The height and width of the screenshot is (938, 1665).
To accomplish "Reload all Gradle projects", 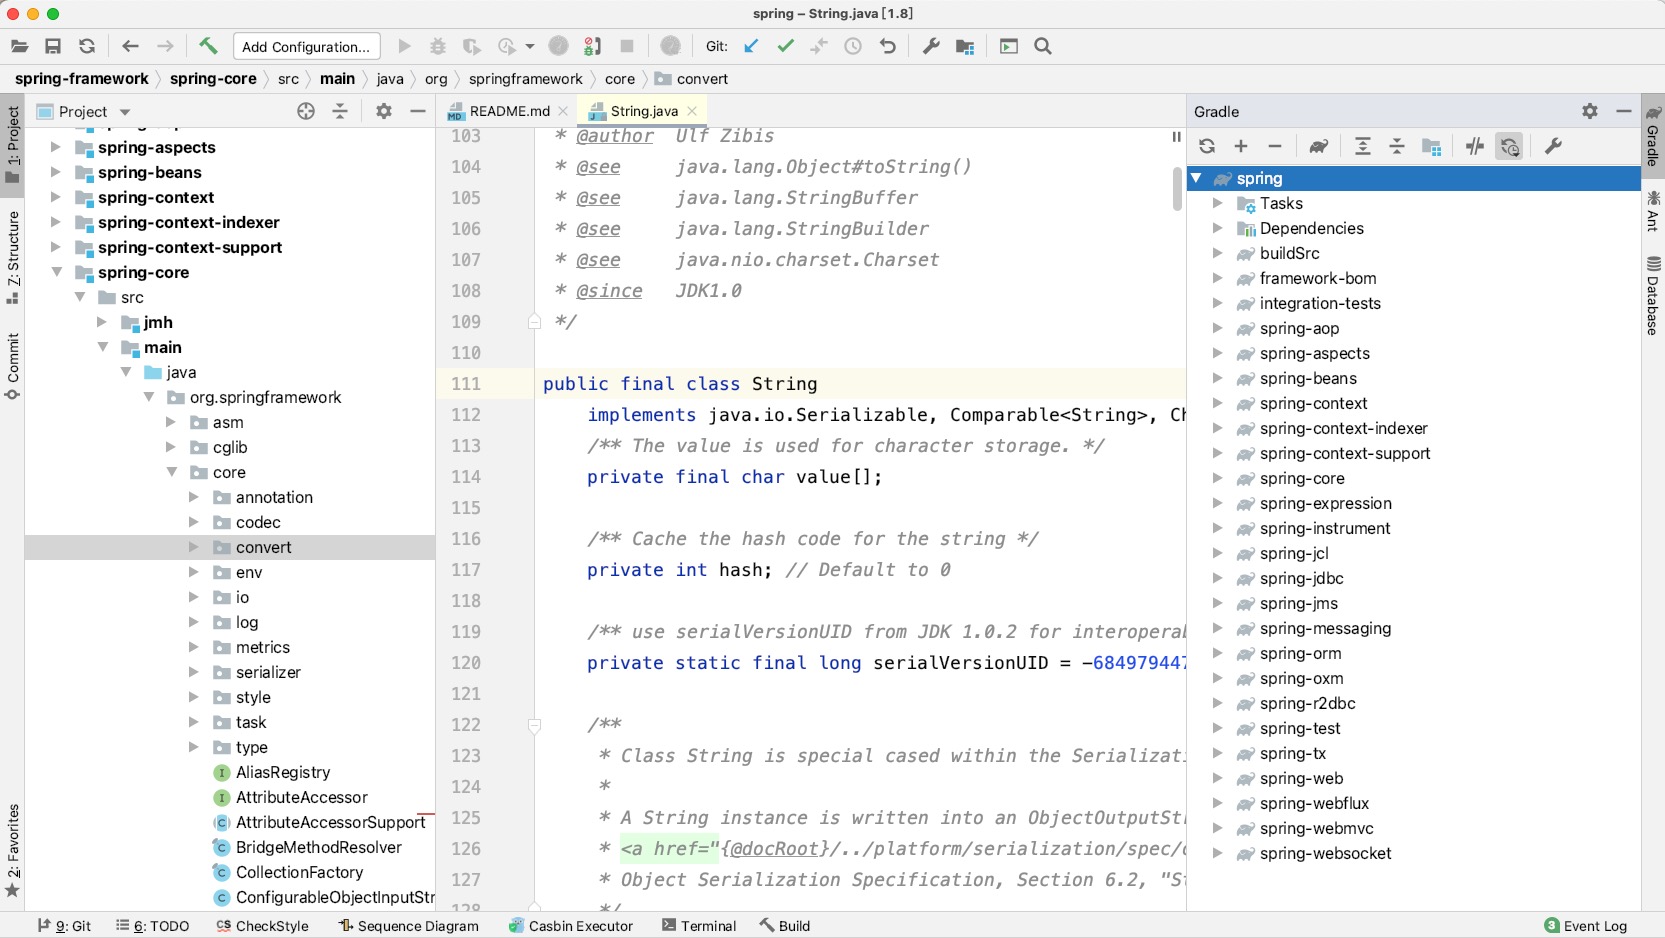I will tap(1207, 146).
